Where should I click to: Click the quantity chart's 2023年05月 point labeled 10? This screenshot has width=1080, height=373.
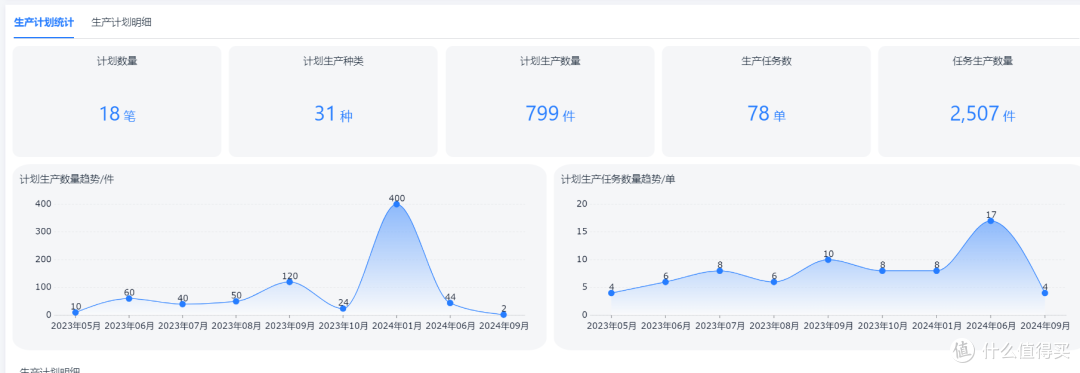tap(75, 312)
